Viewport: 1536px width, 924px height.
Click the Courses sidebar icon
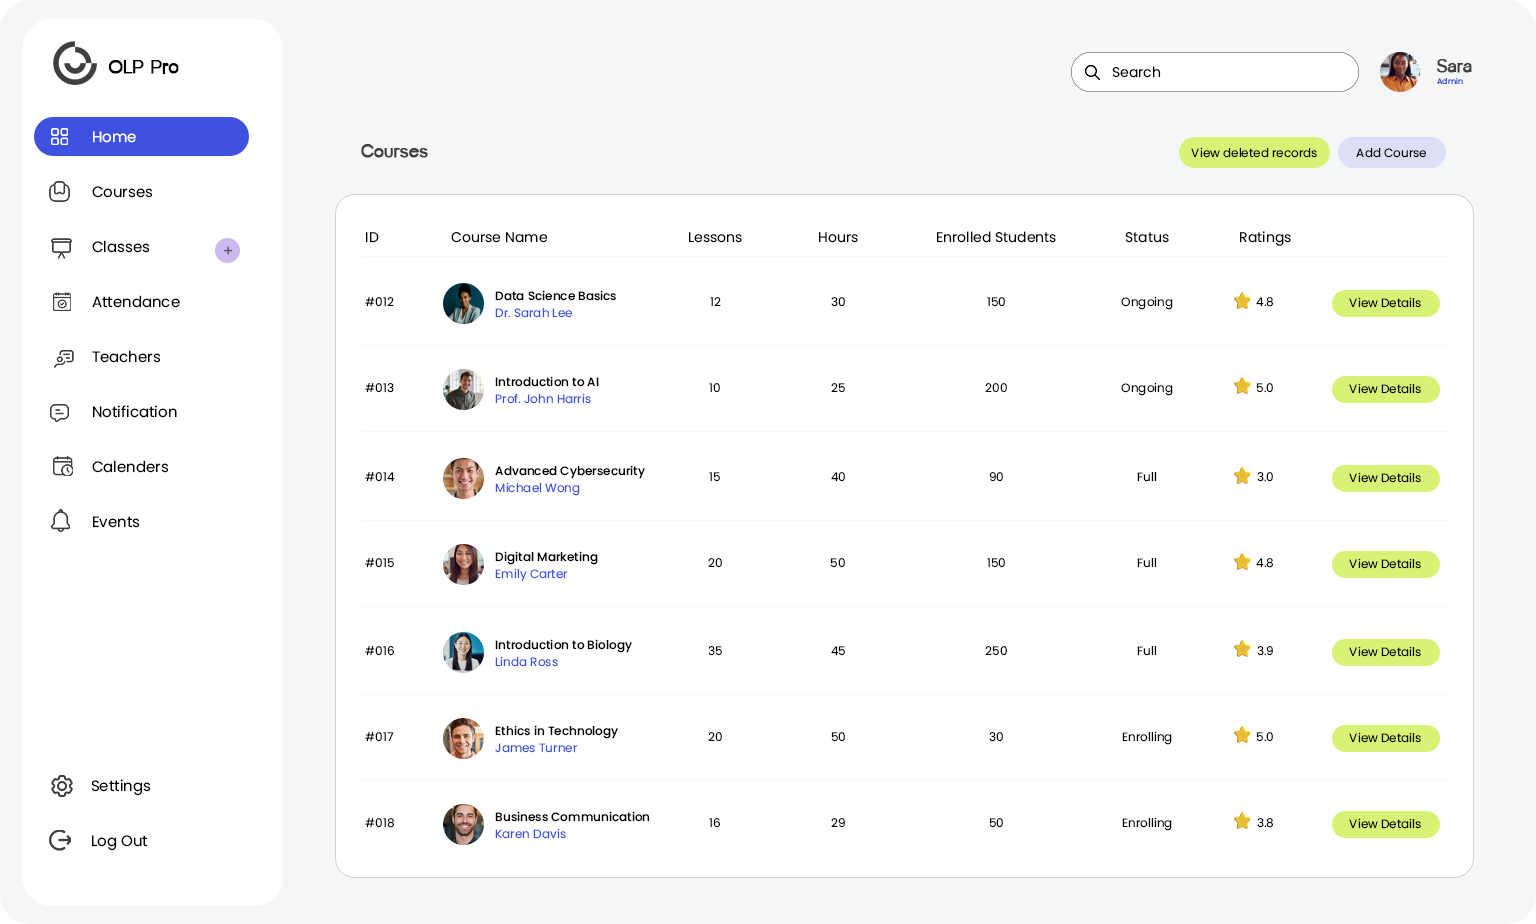(x=60, y=192)
